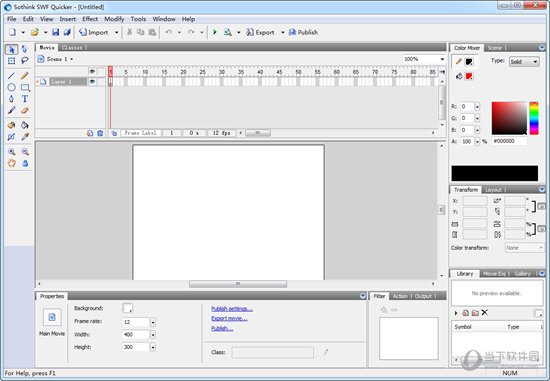
Task: Add a new layer icon
Action: pyautogui.click(x=90, y=133)
